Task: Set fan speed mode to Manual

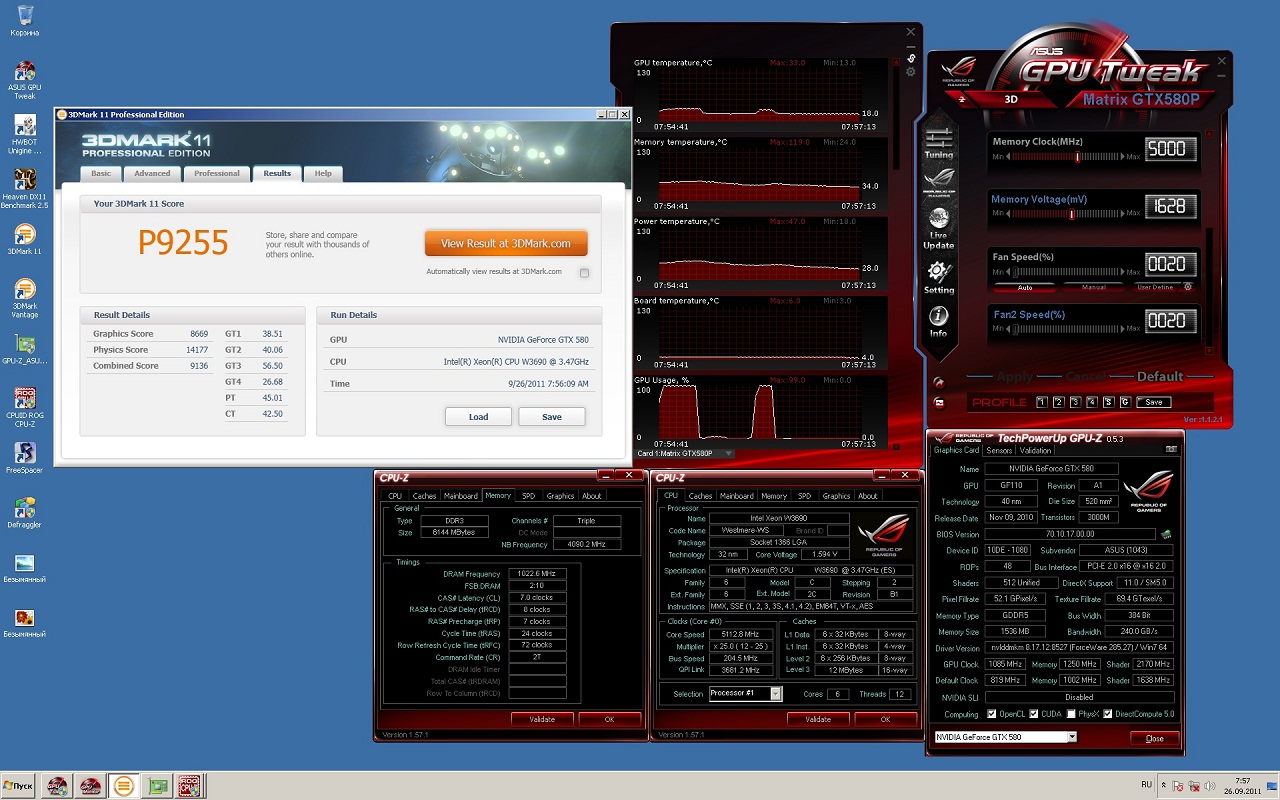Action: point(1094,287)
